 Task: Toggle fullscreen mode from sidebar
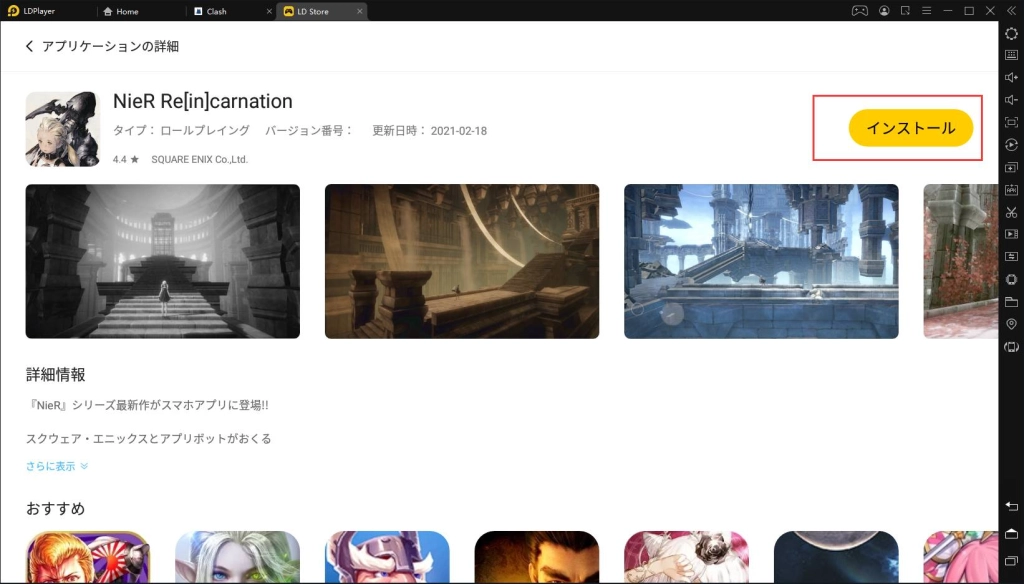1012,122
